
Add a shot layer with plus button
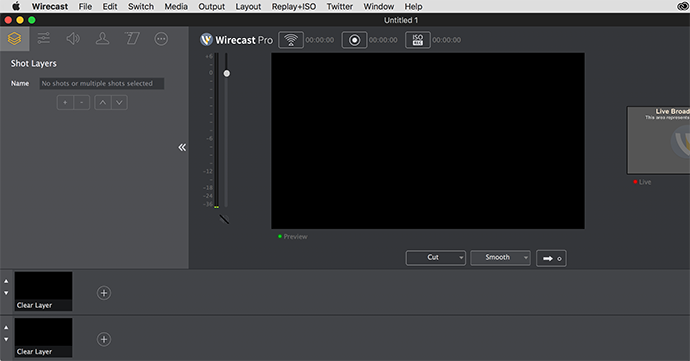pos(65,103)
